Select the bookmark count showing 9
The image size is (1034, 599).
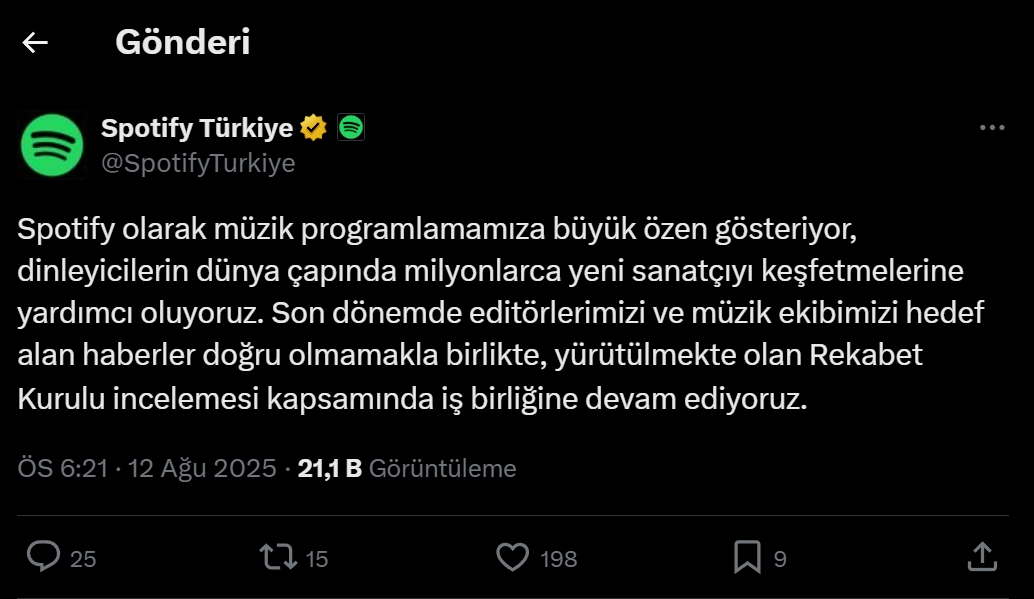coord(781,558)
